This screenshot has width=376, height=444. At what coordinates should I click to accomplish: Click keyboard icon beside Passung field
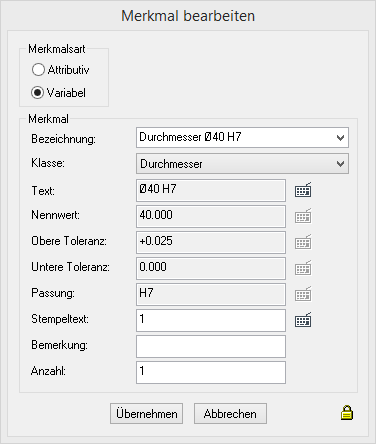(303, 294)
